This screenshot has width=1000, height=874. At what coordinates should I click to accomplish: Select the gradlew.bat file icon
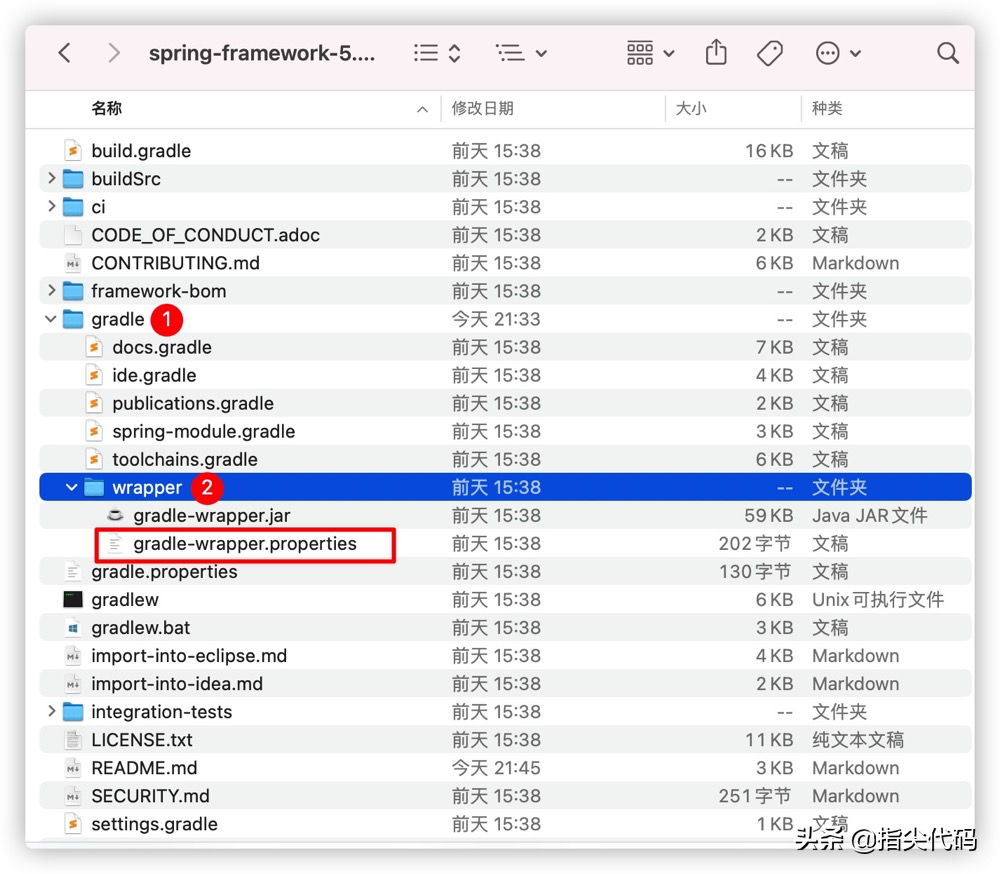tap(73, 628)
